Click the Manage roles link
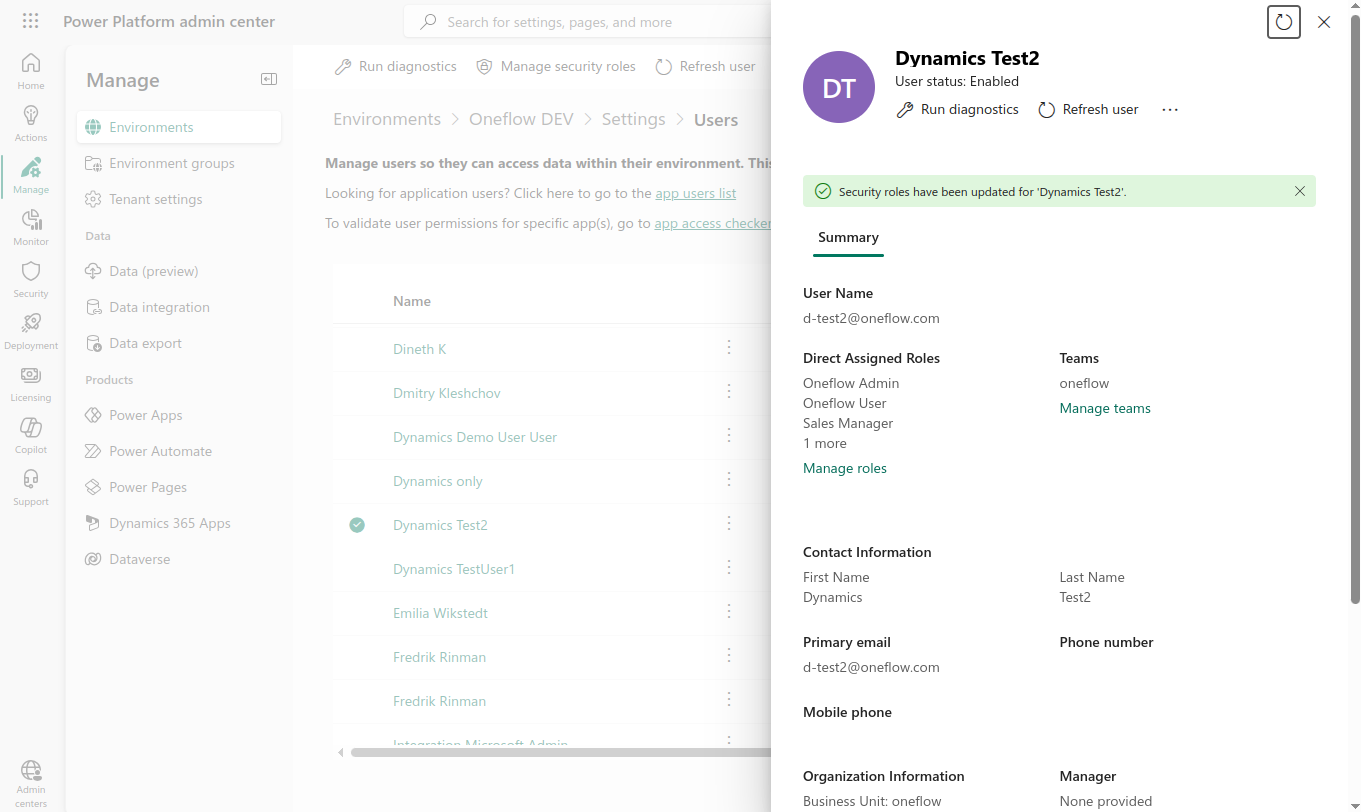 click(x=845, y=468)
